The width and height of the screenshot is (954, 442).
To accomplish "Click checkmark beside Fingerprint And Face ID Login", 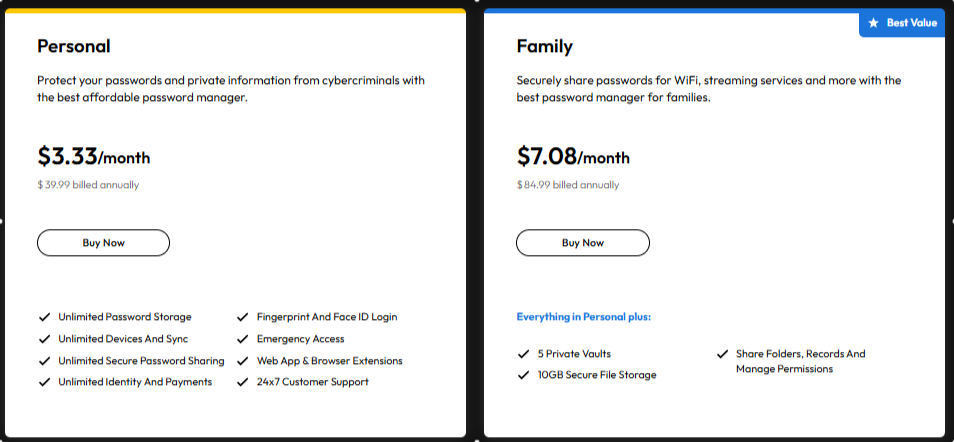I will pyautogui.click(x=243, y=317).
